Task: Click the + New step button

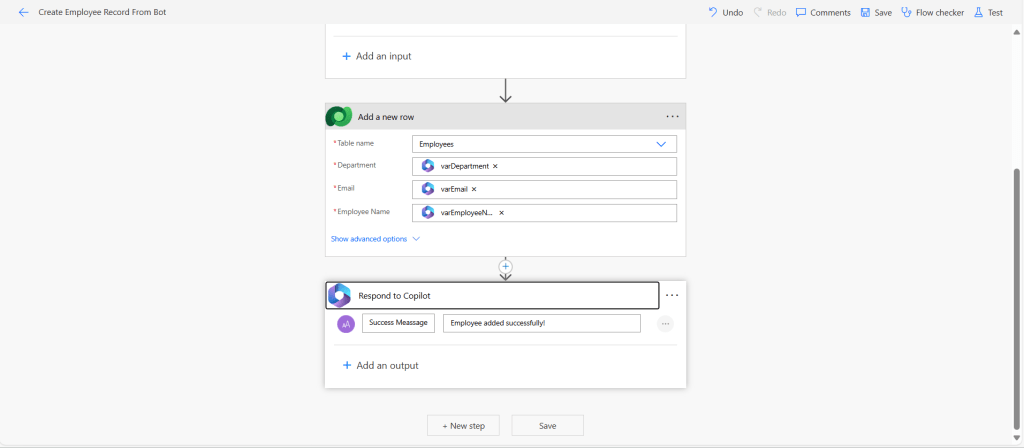Action: 463,426
